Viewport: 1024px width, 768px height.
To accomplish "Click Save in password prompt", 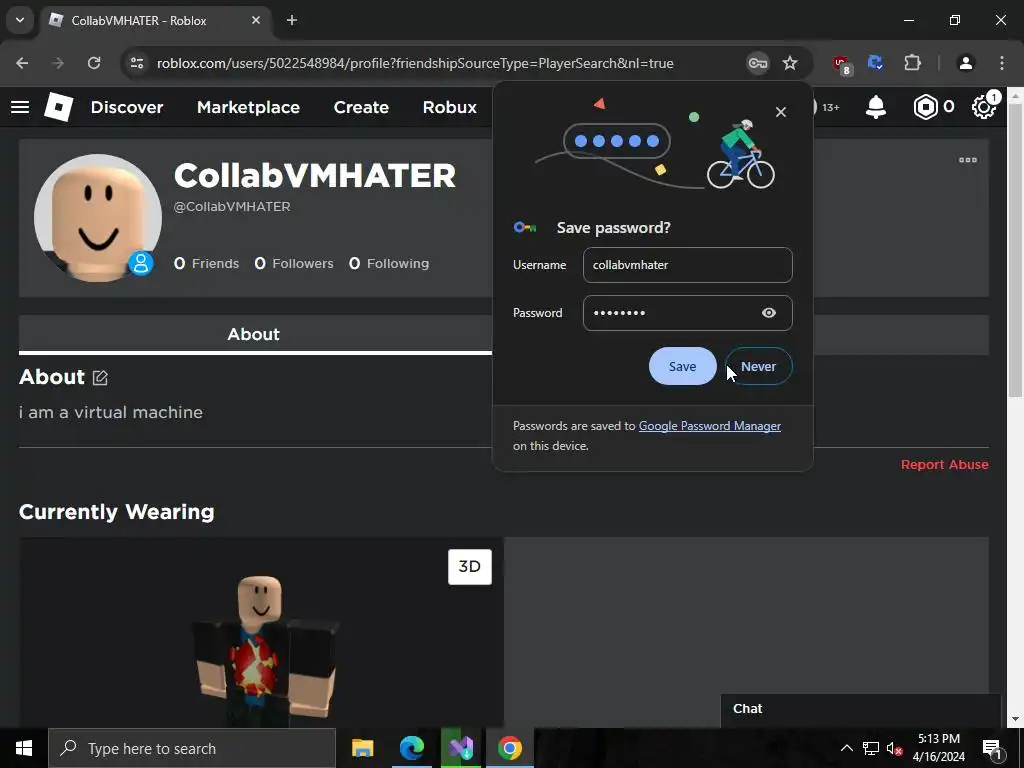I will 682,366.
